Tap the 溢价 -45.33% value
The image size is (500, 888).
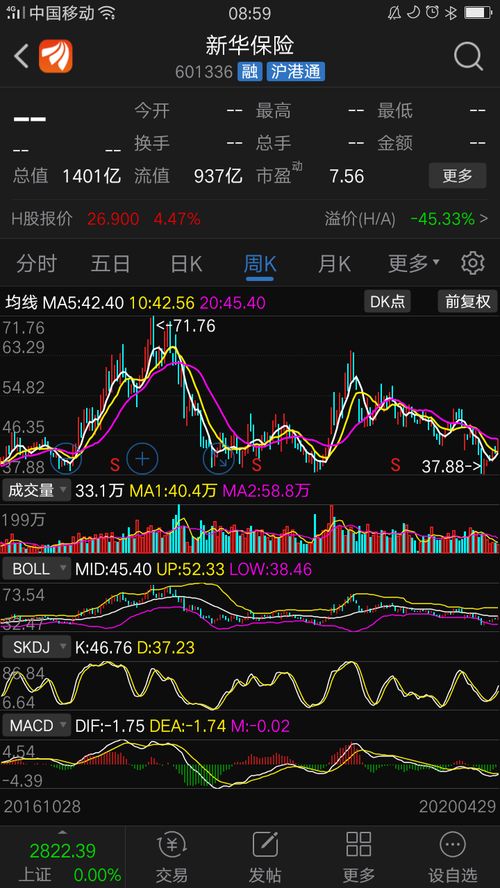443,219
